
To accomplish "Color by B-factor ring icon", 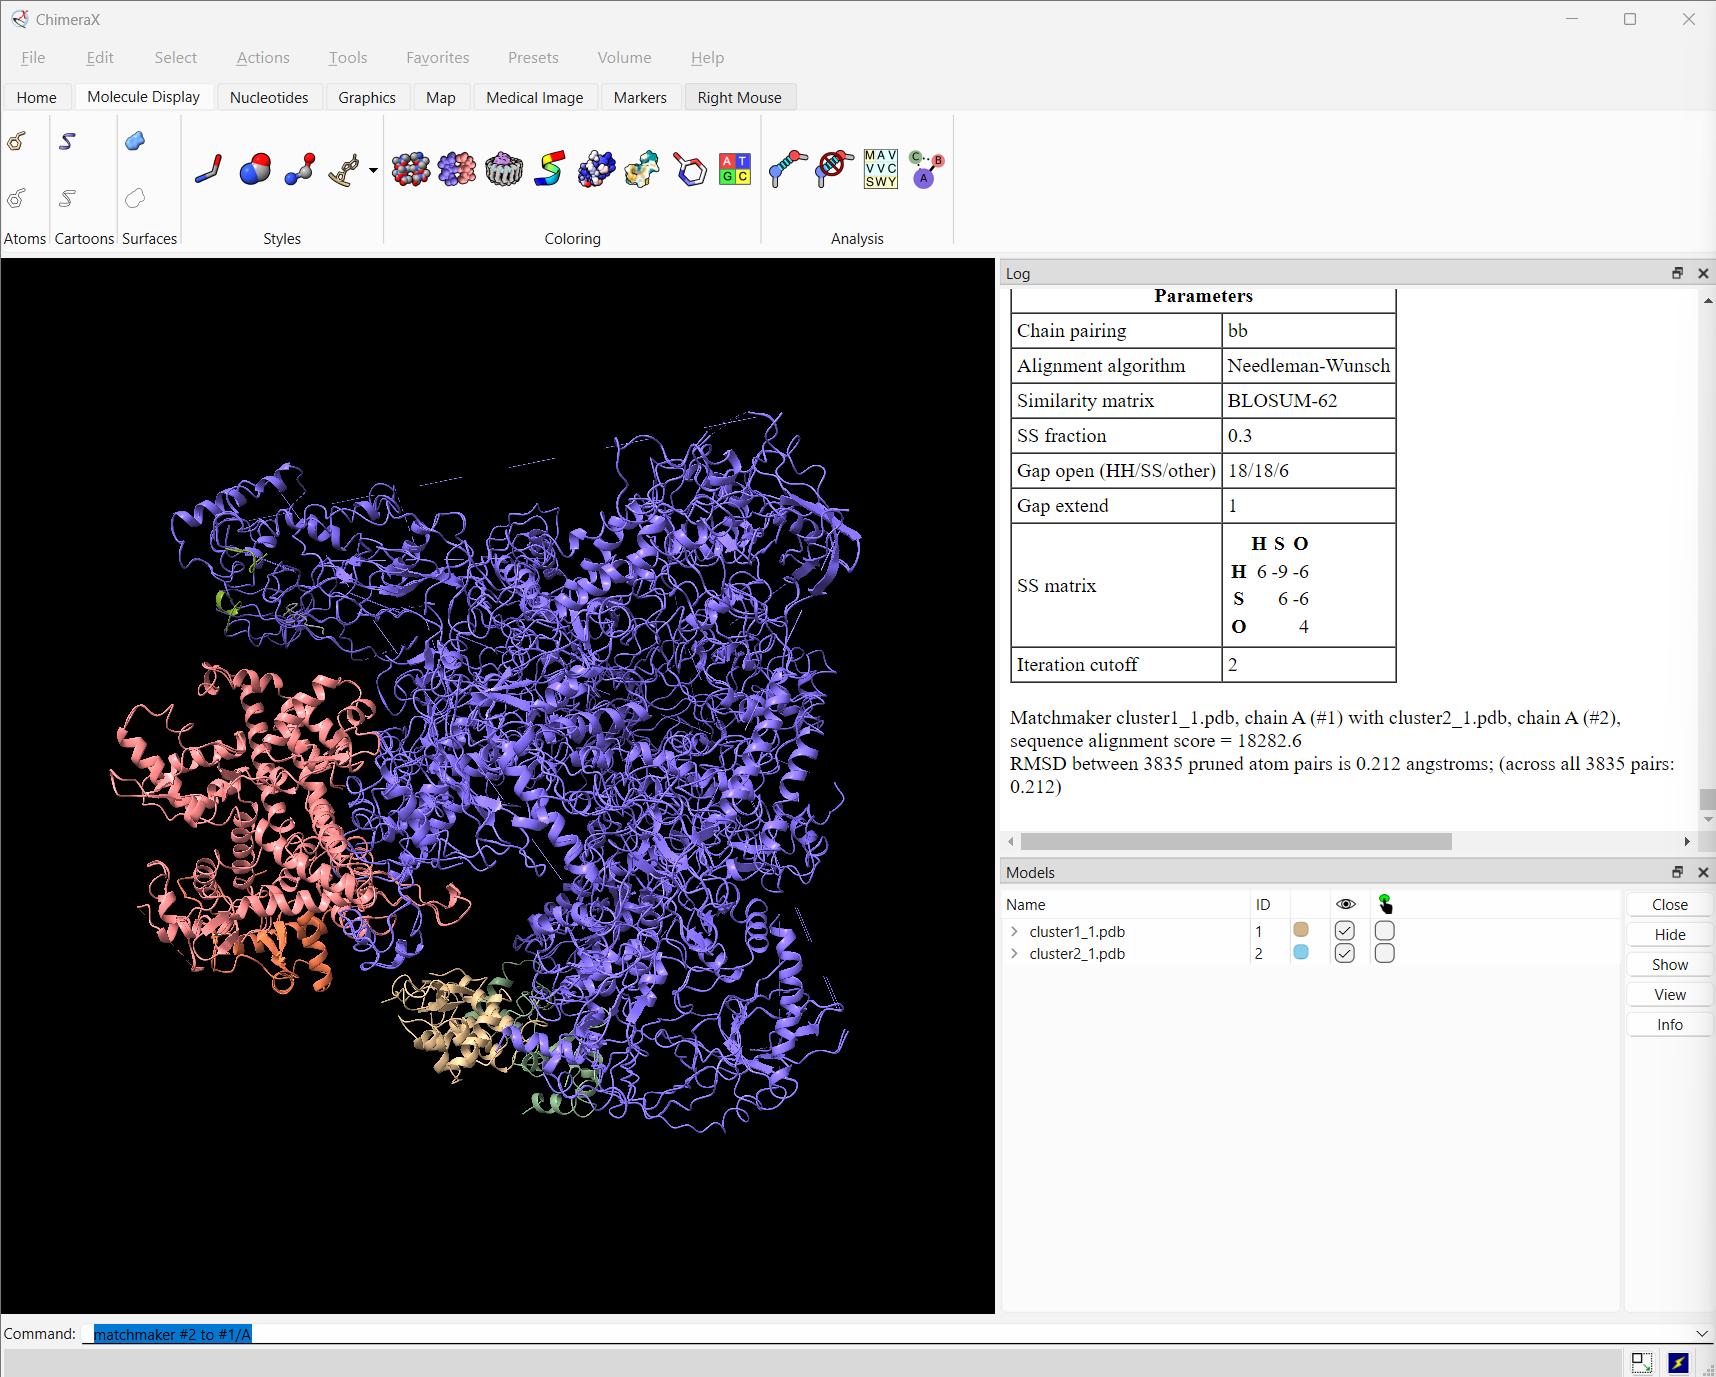I will 690,169.
